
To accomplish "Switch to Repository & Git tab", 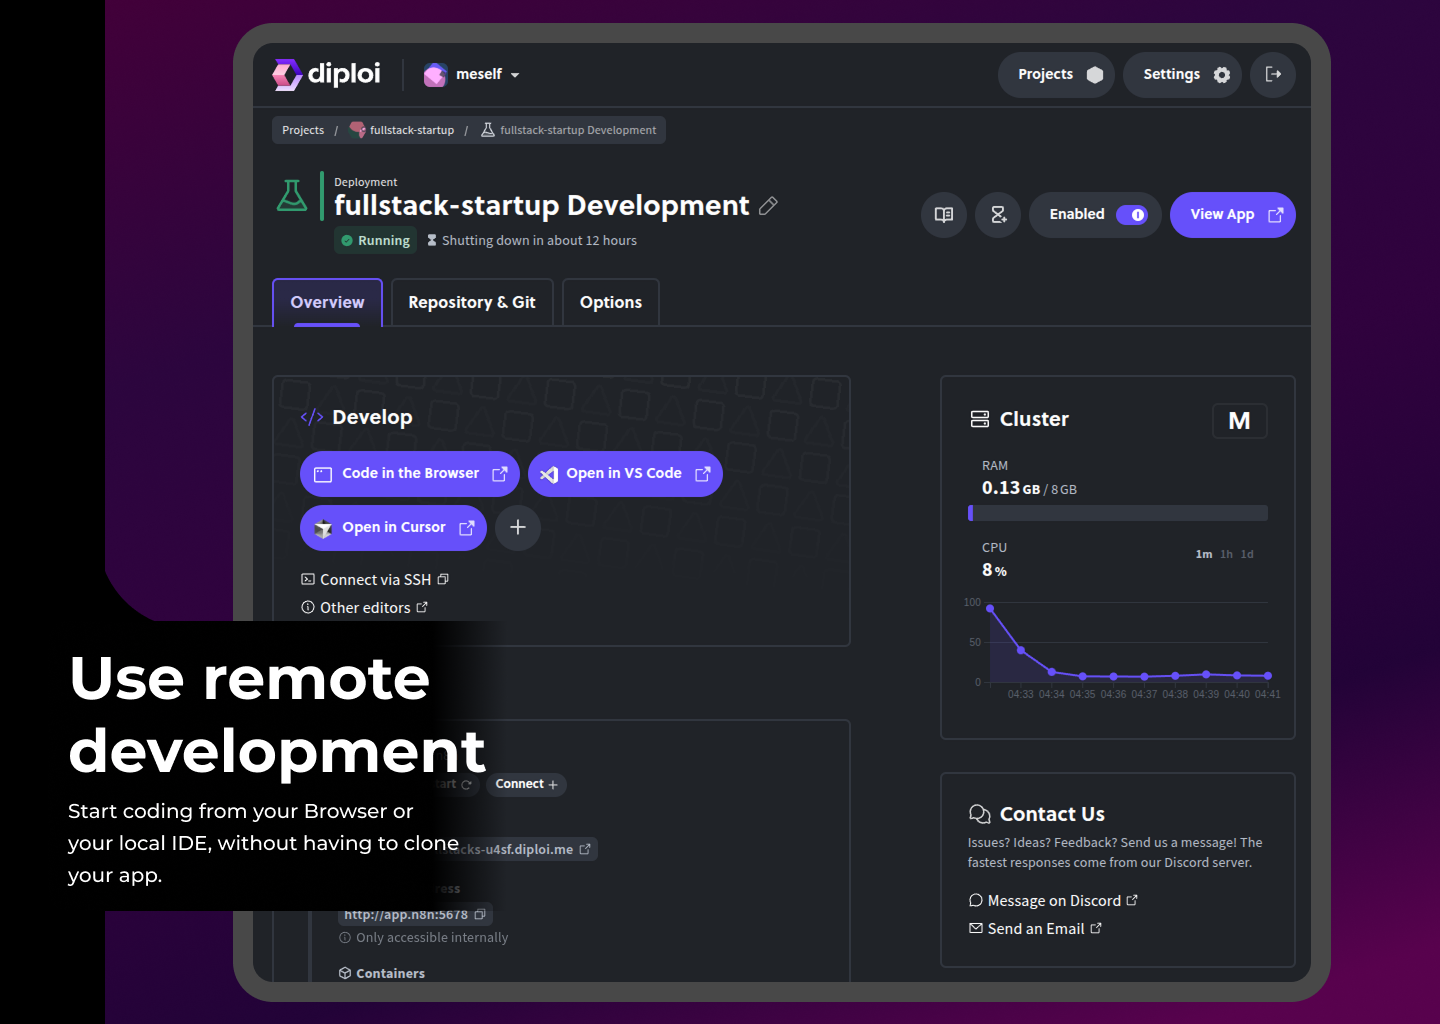I will point(472,302).
